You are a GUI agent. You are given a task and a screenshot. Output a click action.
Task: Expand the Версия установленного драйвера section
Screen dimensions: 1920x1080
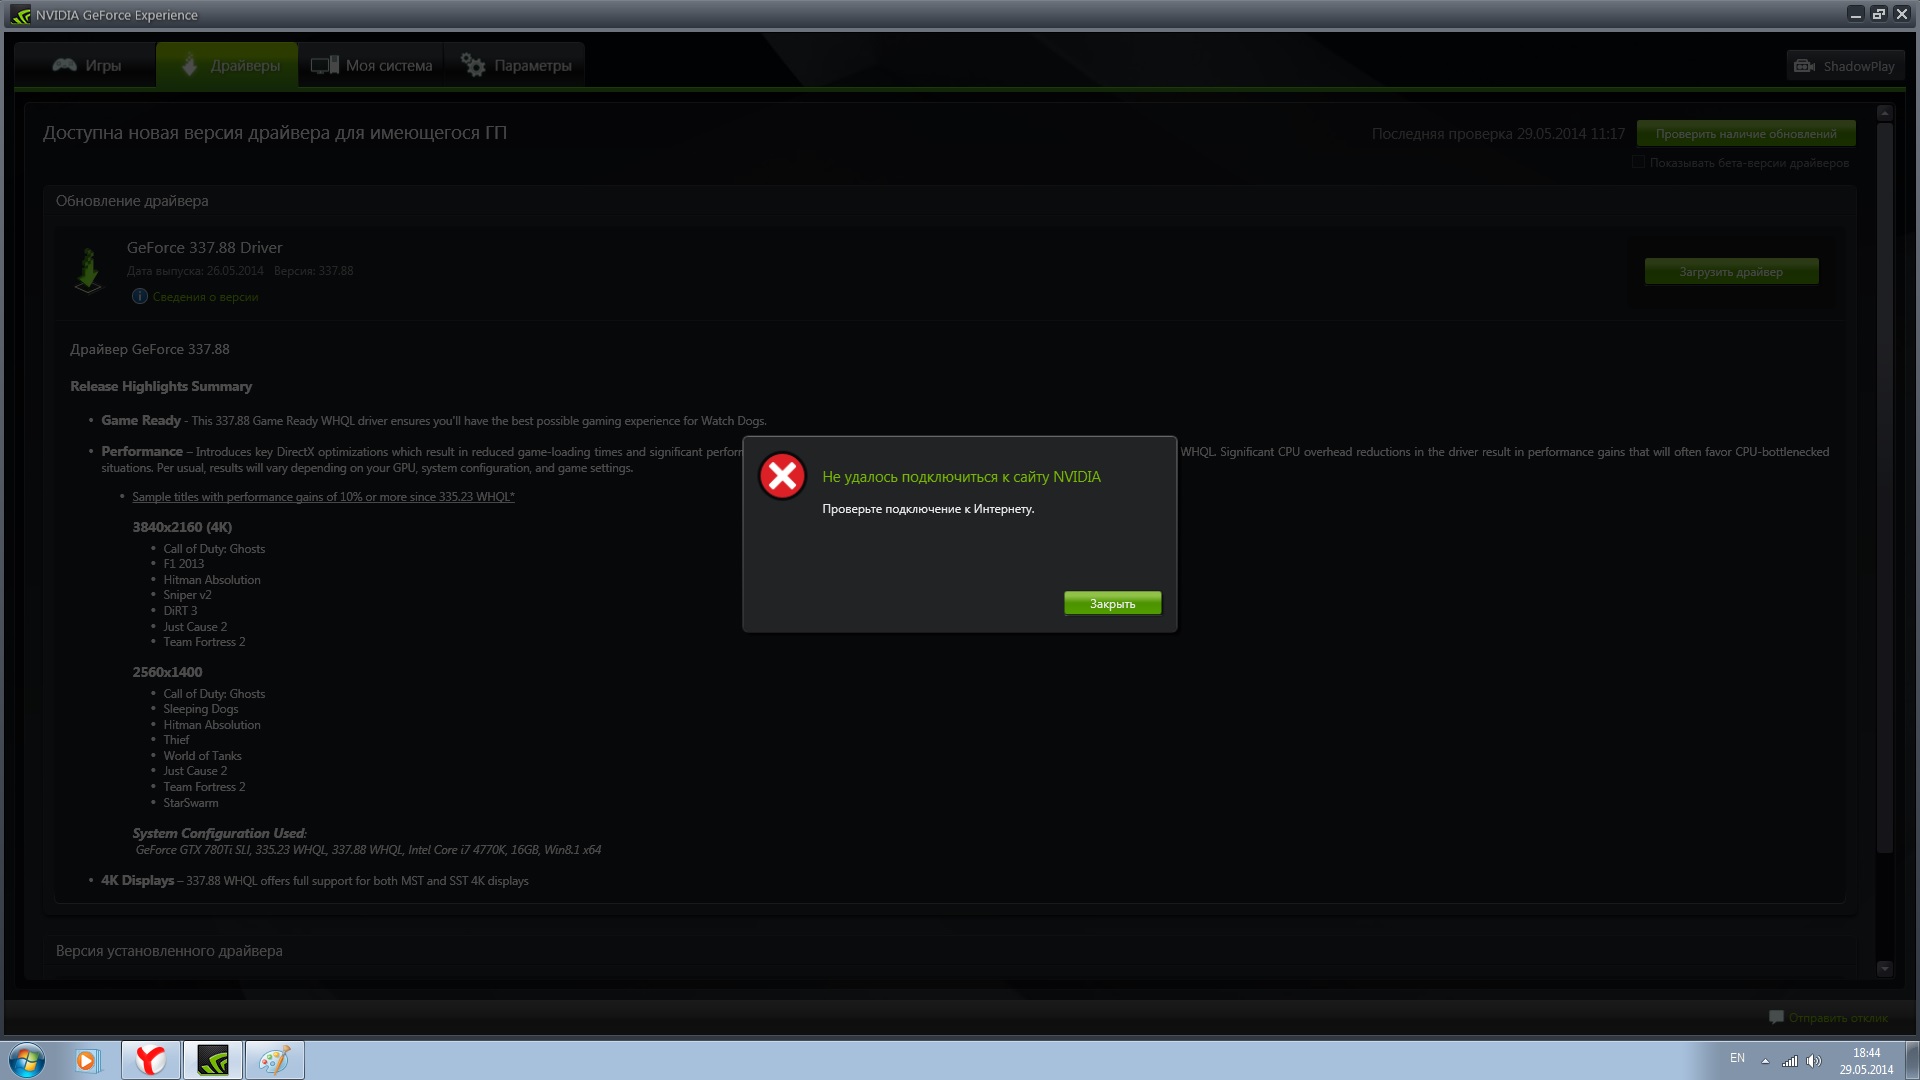pyautogui.click(x=169, y=951)
